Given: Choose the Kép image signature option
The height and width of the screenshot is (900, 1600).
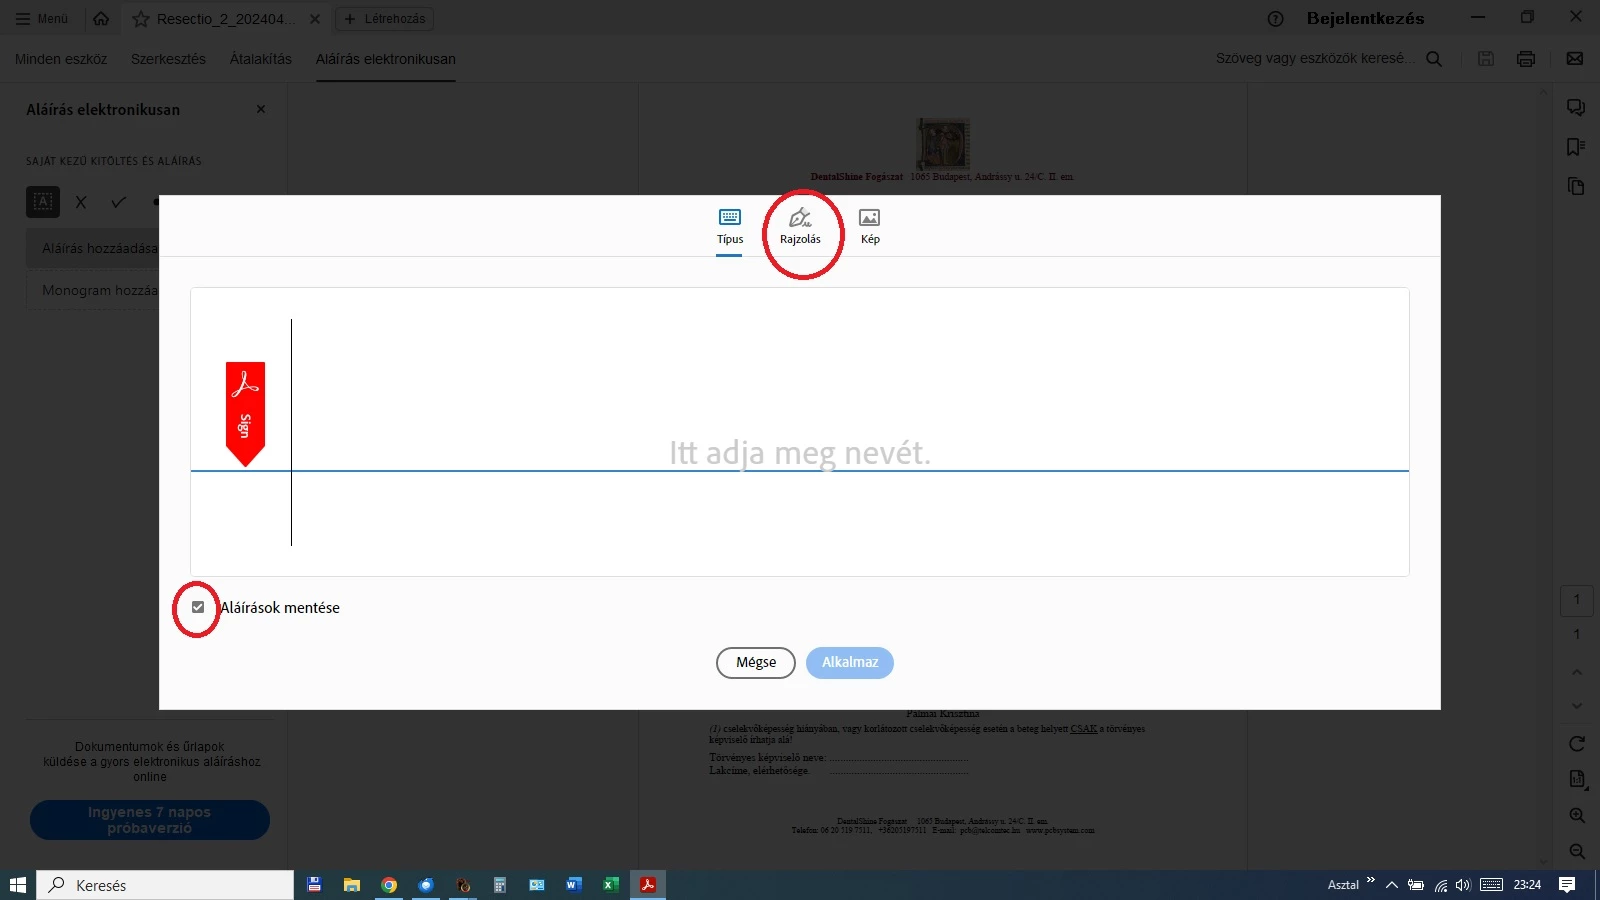Looking at the screenshot, I should pos(870,227).
